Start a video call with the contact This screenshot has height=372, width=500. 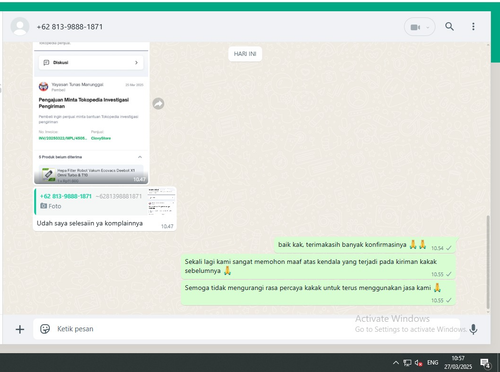pos(415,27)
